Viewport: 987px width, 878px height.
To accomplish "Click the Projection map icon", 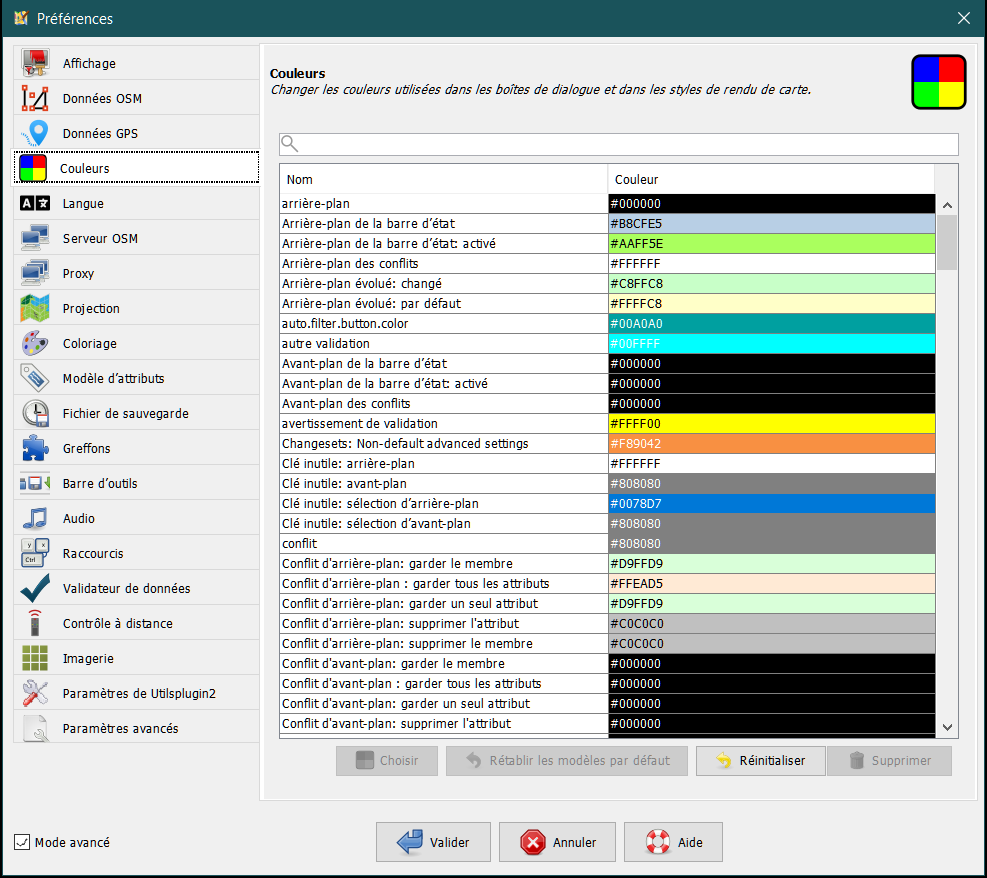I will point(35,309).
